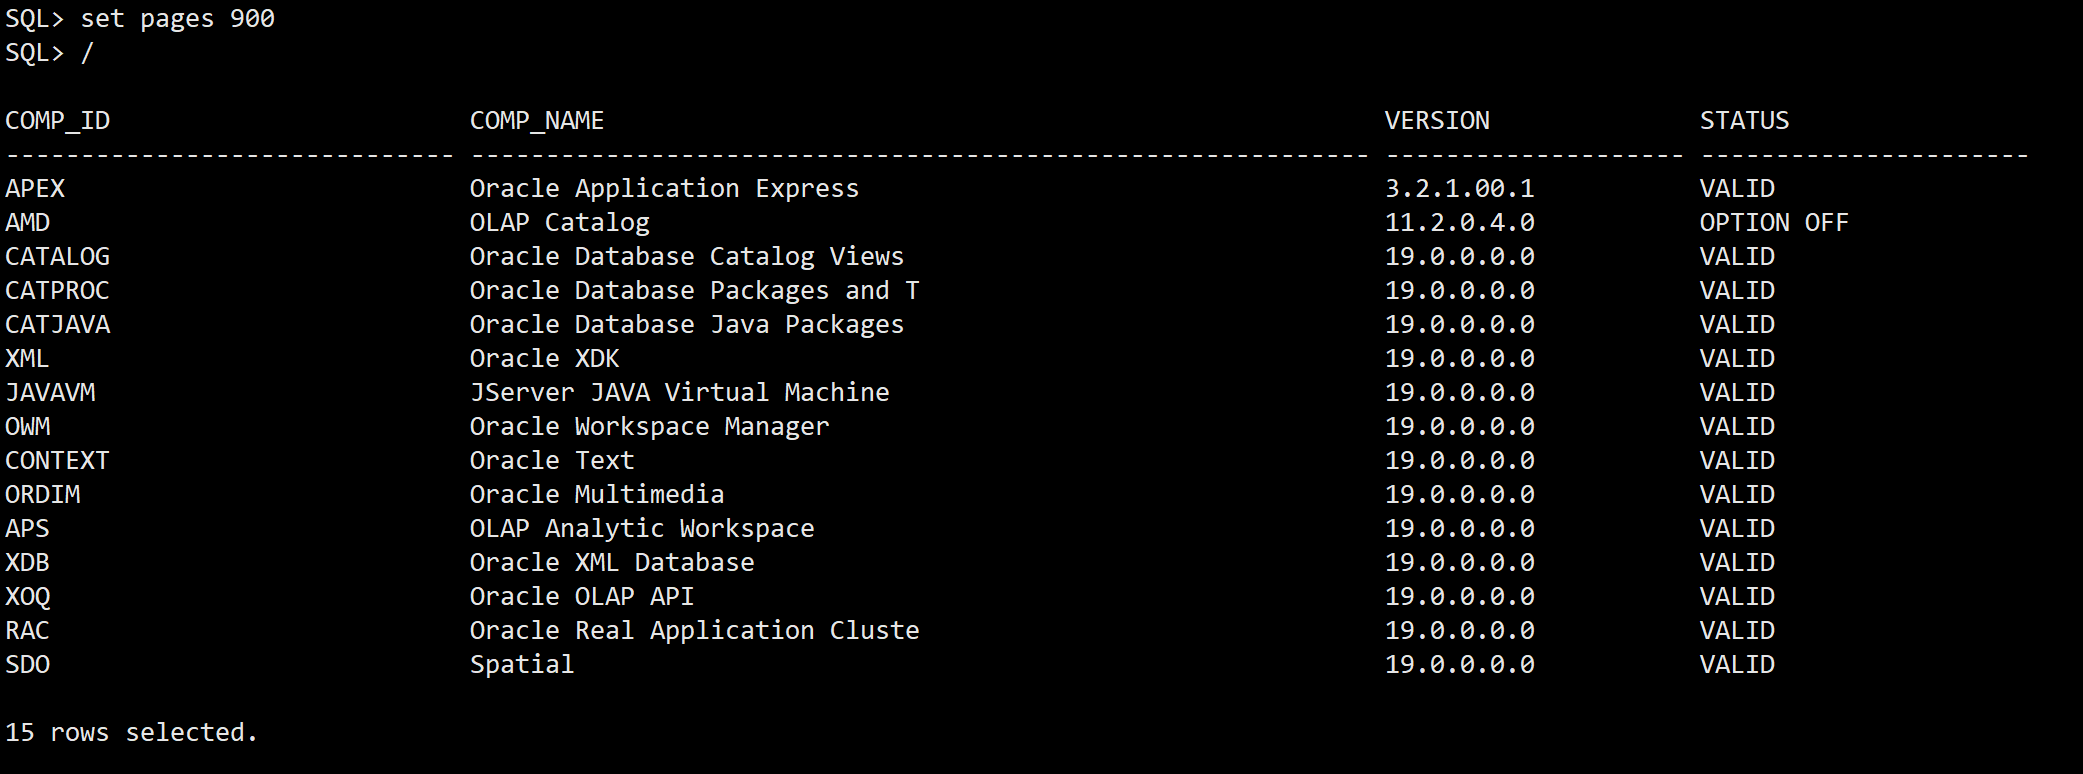Image resolution: width=2083 pixels, height=774 pixels.
Task: Select 'Oracle Text' component name
Action: pos(552,461)
